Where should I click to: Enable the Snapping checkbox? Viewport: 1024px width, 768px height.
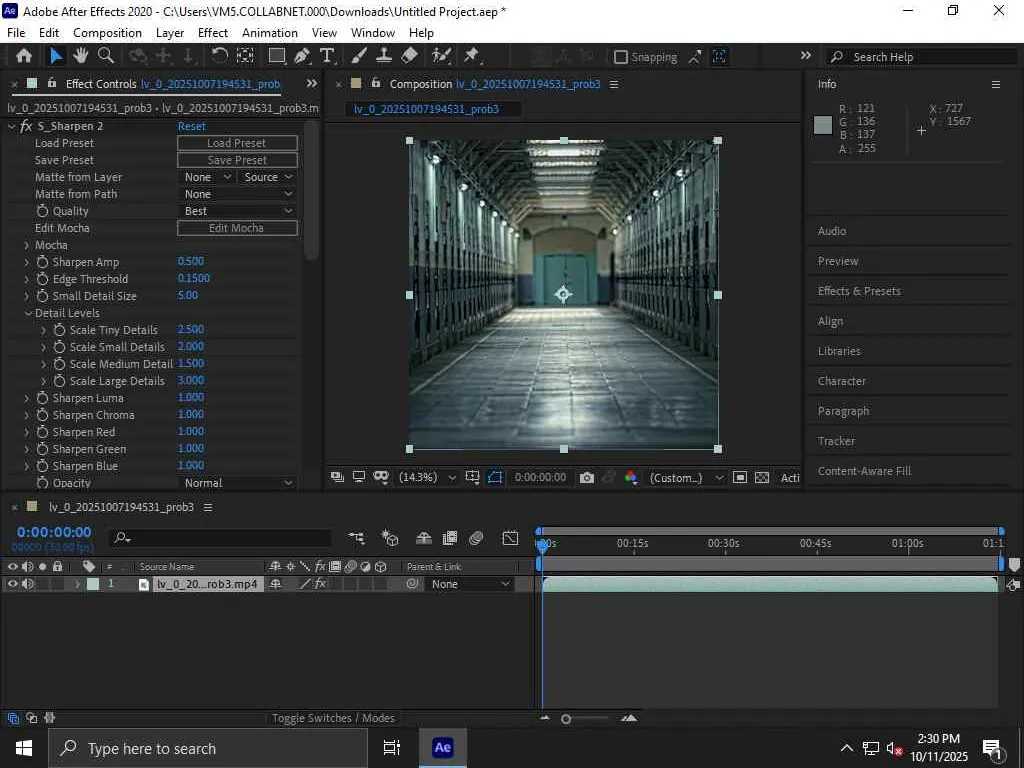(x=621, y=57)
